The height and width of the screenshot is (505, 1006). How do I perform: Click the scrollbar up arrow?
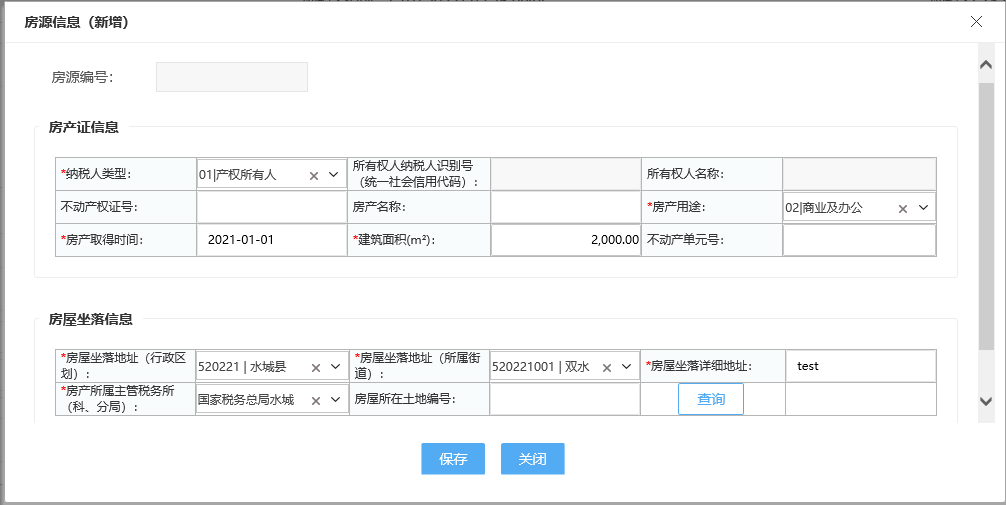point(986,64)
